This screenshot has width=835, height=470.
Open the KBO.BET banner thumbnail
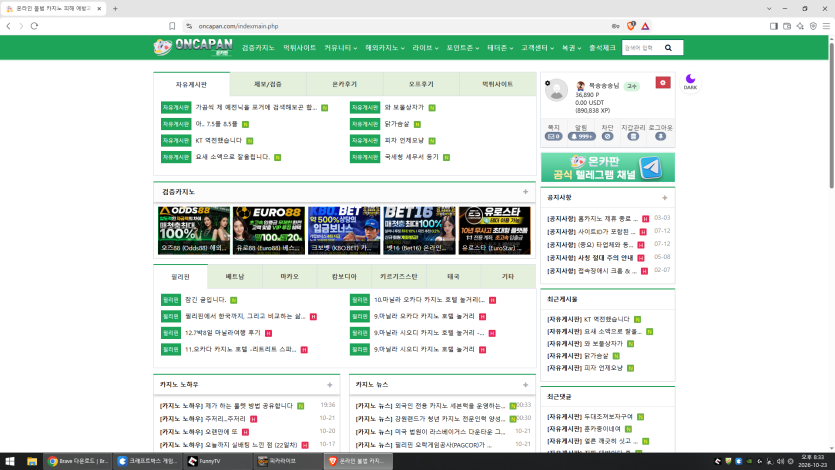[344, 230]
